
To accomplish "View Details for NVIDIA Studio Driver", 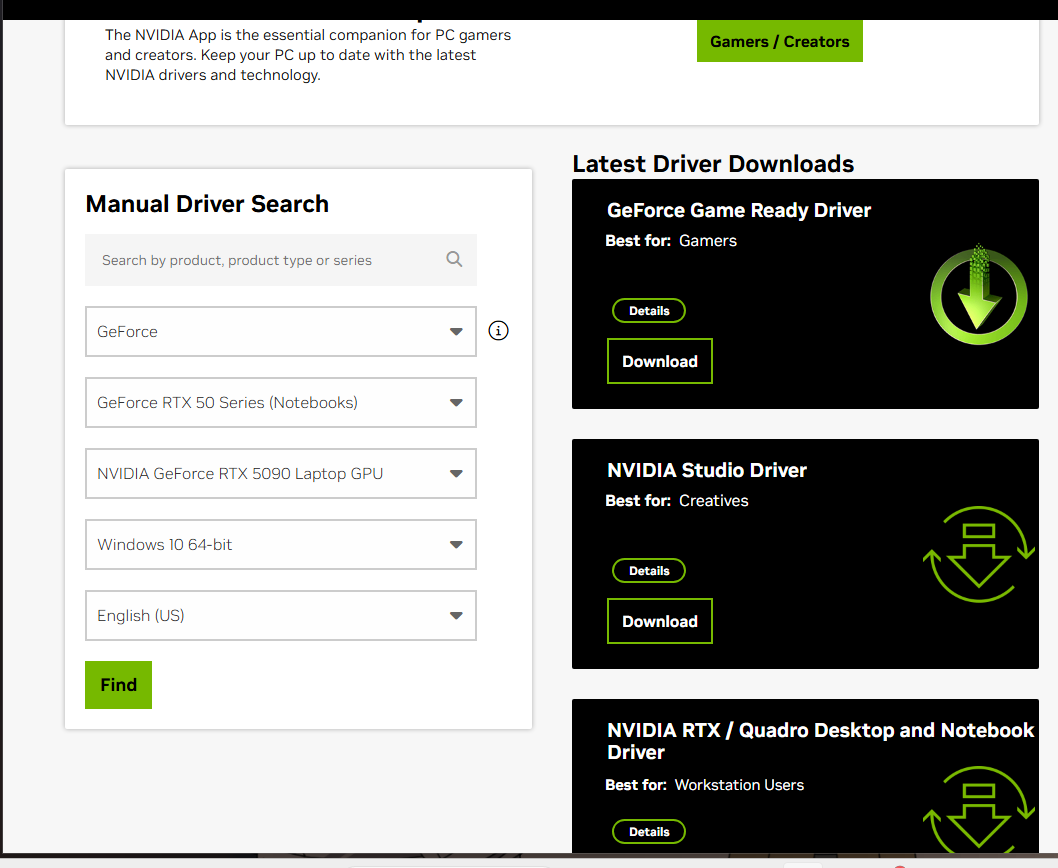I will [x=649, y=571].
